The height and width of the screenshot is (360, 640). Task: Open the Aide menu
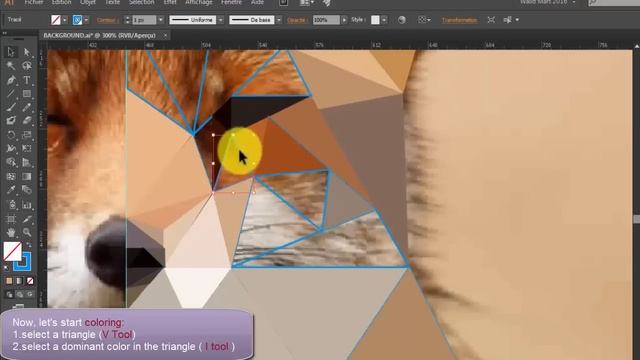coord(257,2)
